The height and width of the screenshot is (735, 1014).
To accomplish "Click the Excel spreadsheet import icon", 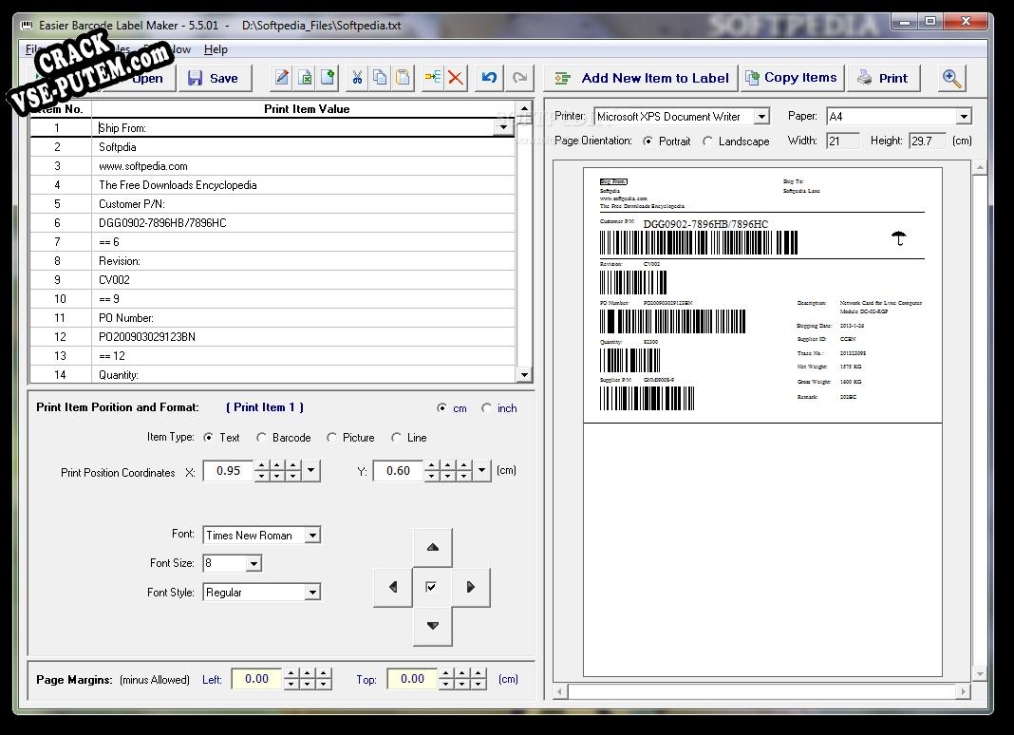I will tap(305, 78).
